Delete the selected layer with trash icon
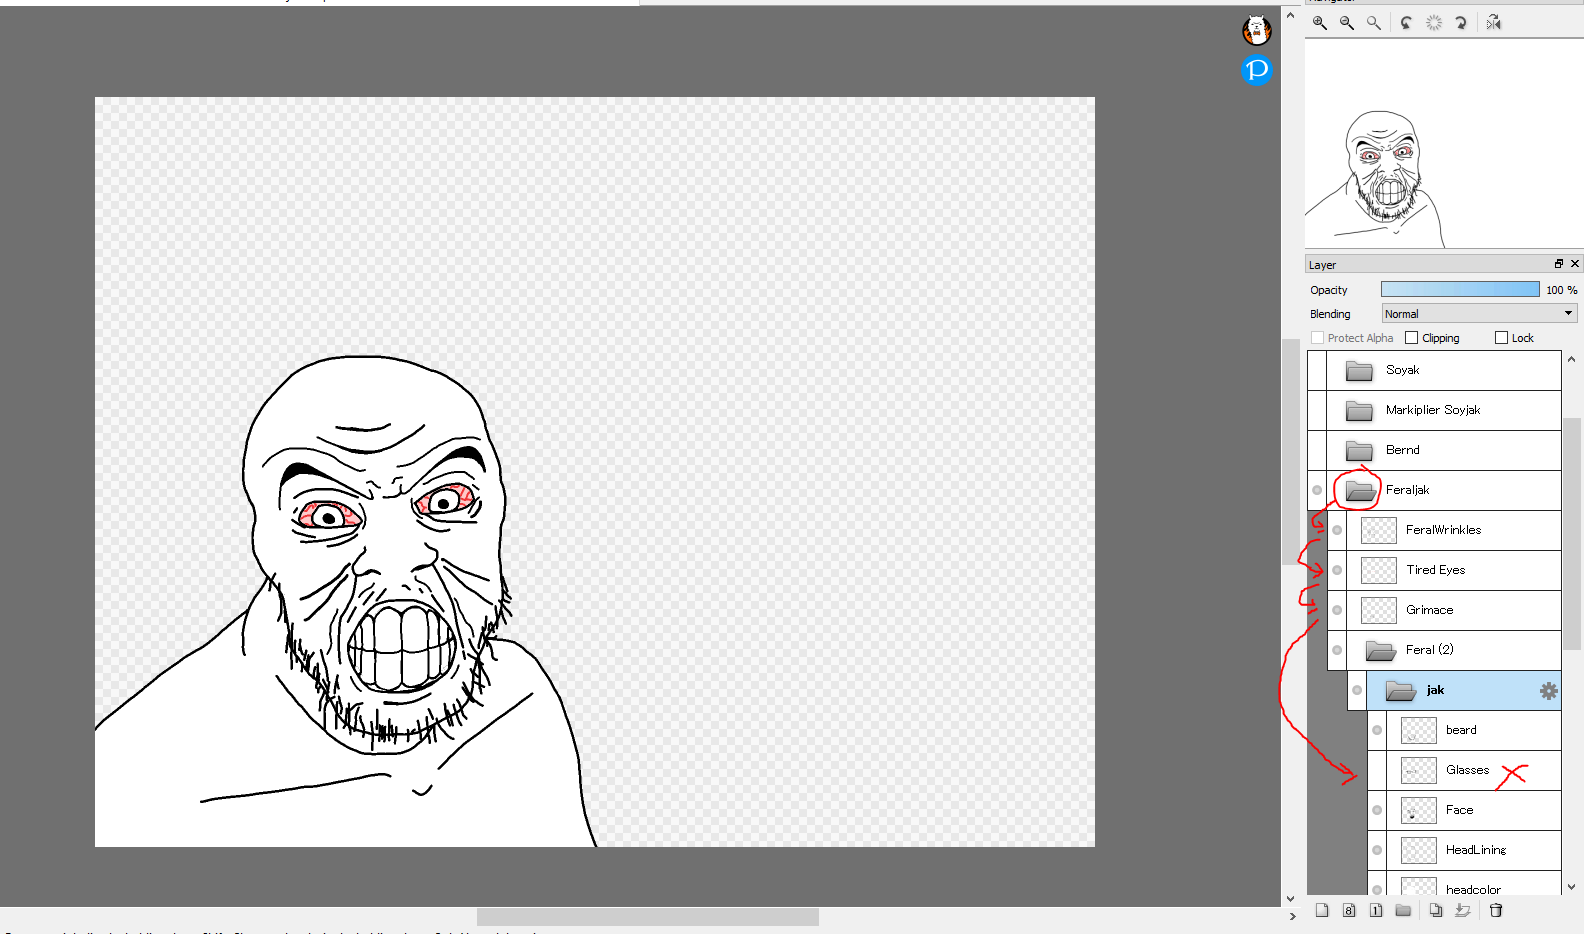This screenshot has width=1584, height=934. pyautogui.click(x=1496, y=910)
